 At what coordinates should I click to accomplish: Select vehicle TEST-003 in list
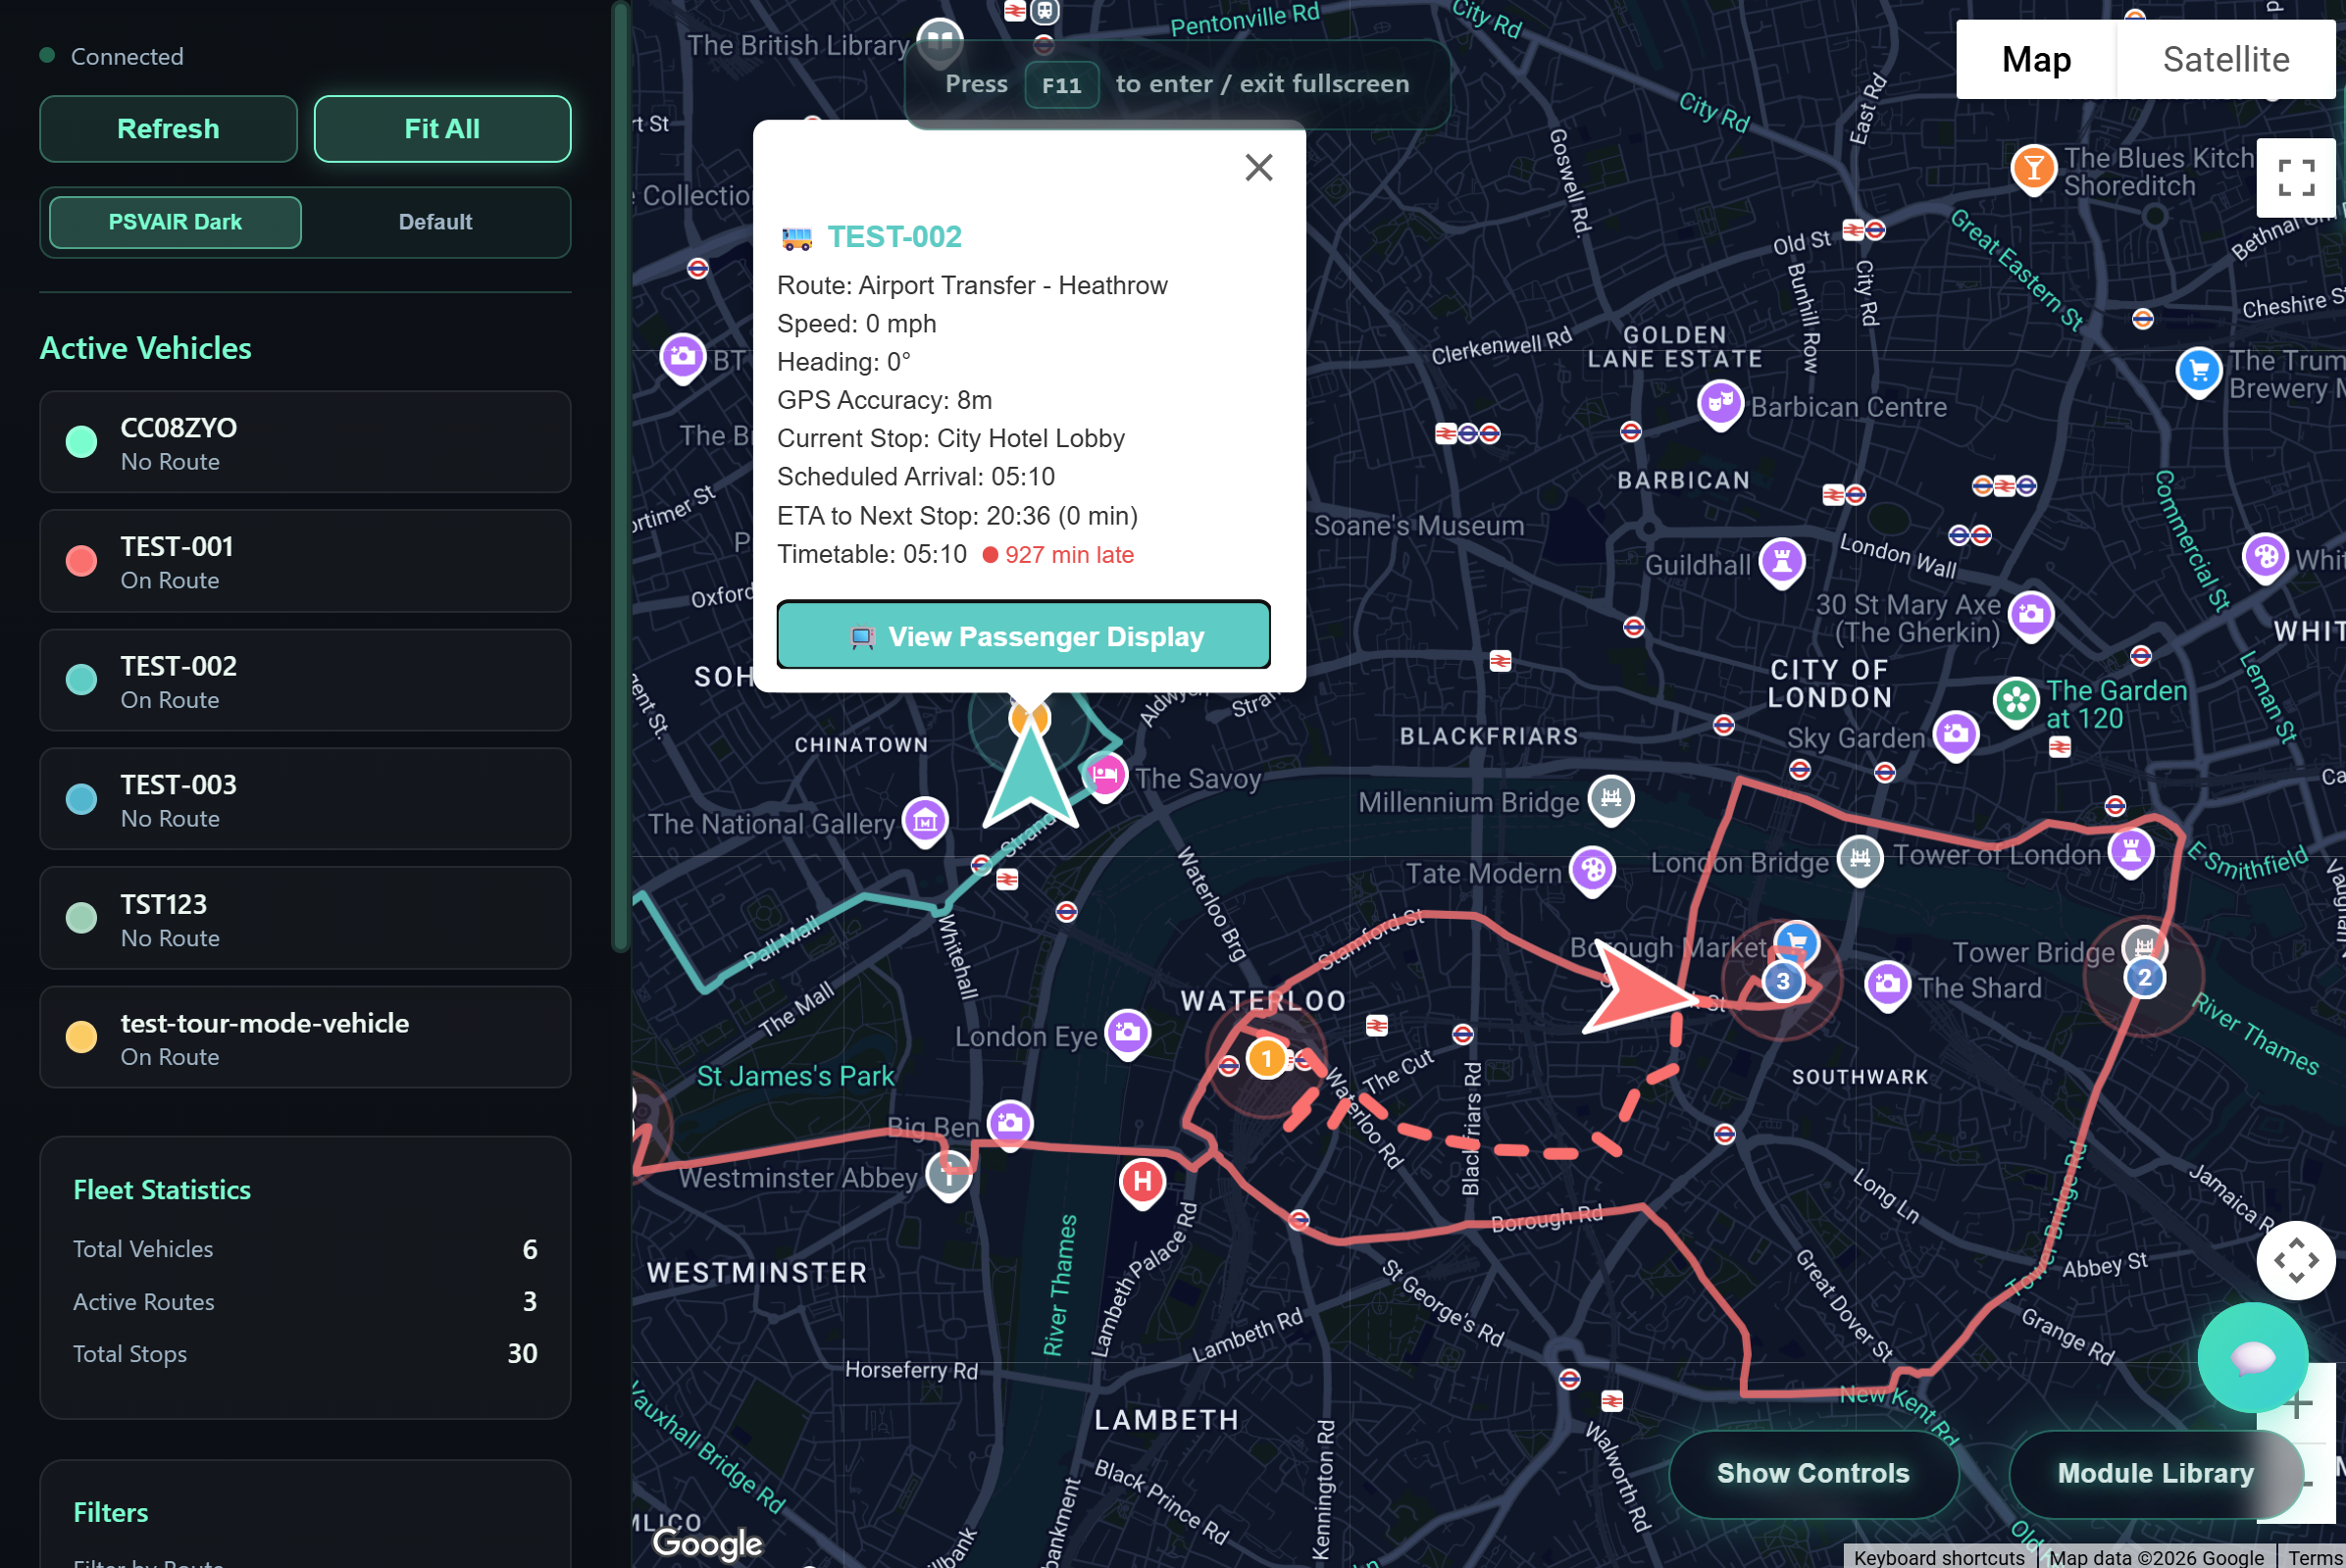coord(305,800)
